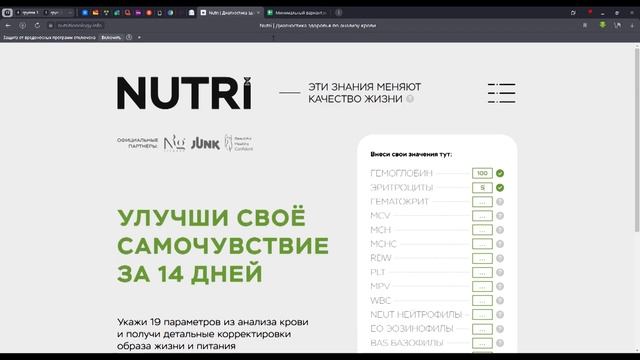Go back with browser back arrow
The height and width of the screenshot is (360, 640).
8,25
